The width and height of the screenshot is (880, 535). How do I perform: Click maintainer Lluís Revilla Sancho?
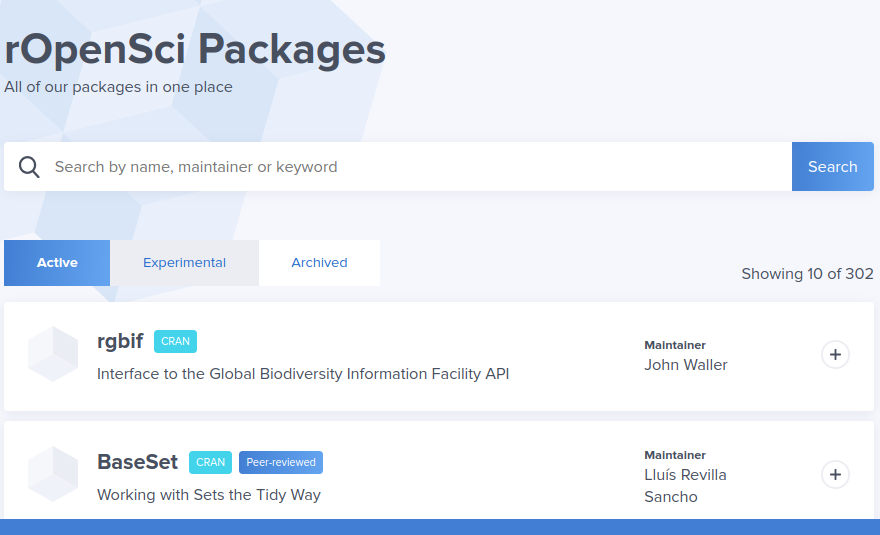tap(685, 485)
